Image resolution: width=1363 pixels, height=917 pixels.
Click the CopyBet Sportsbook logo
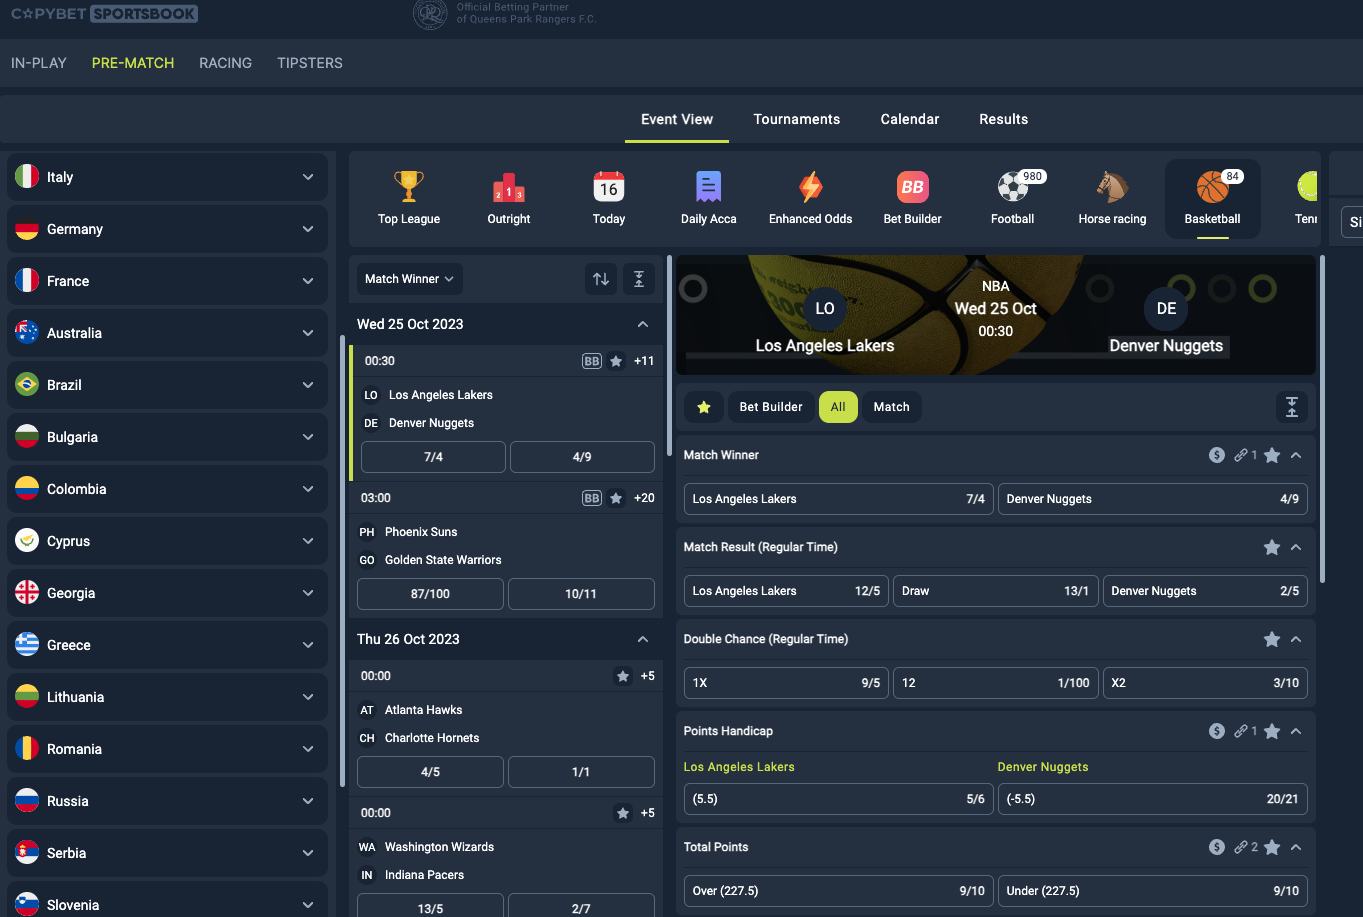pos(104,14)
